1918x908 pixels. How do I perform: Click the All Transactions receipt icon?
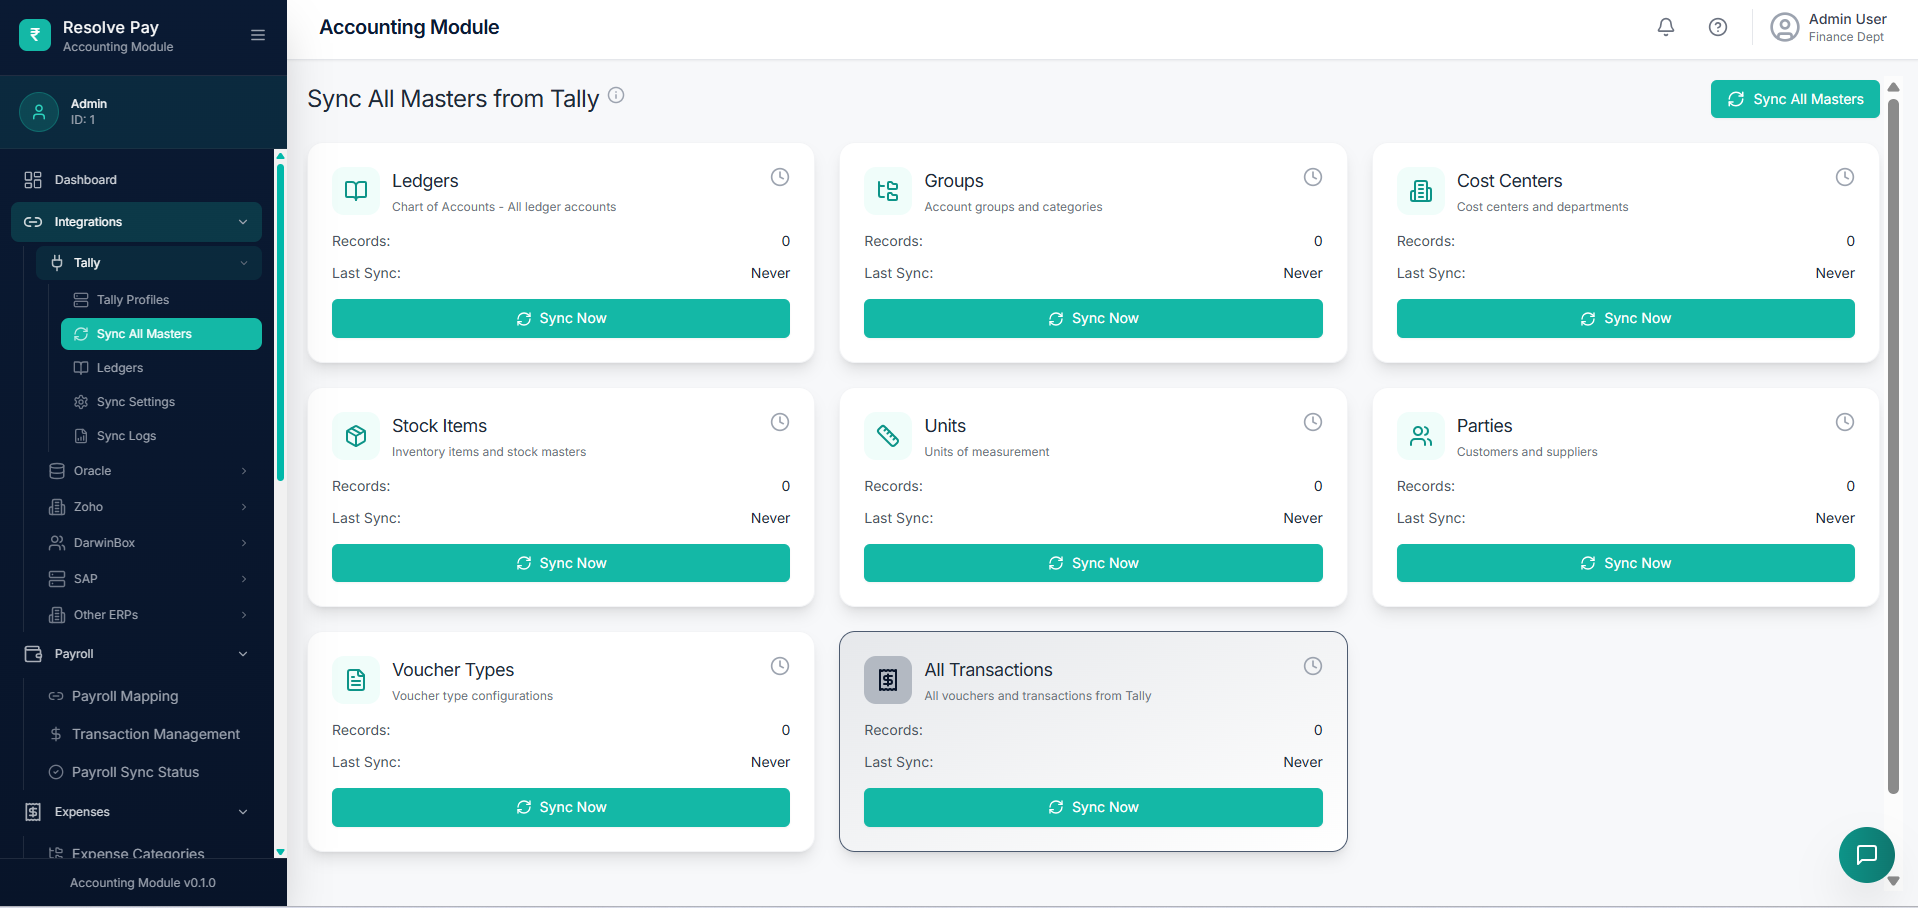point(888,680)
